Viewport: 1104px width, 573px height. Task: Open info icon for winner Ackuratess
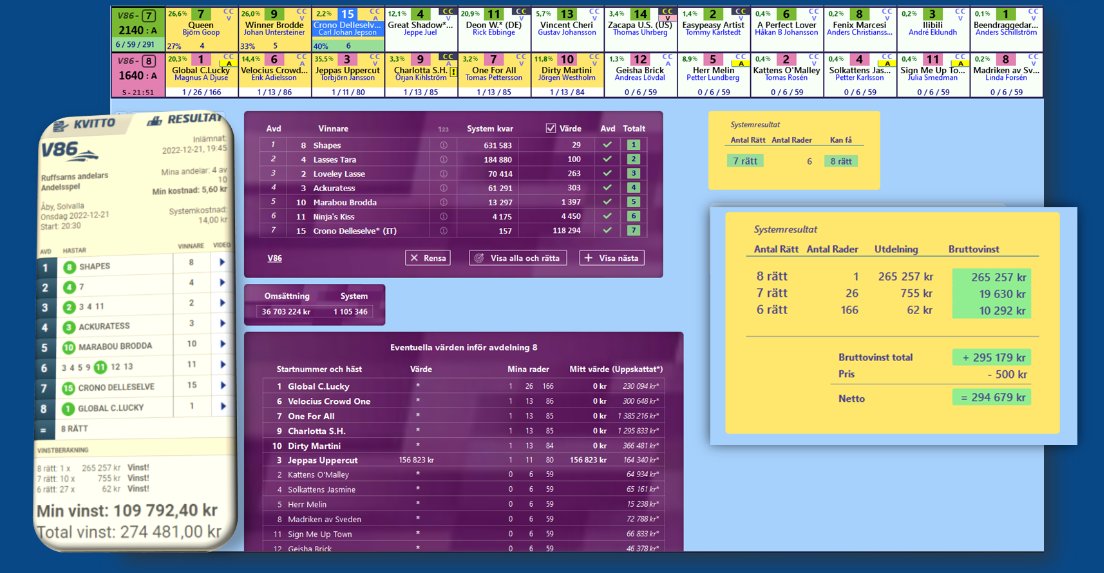pos(443,188)
